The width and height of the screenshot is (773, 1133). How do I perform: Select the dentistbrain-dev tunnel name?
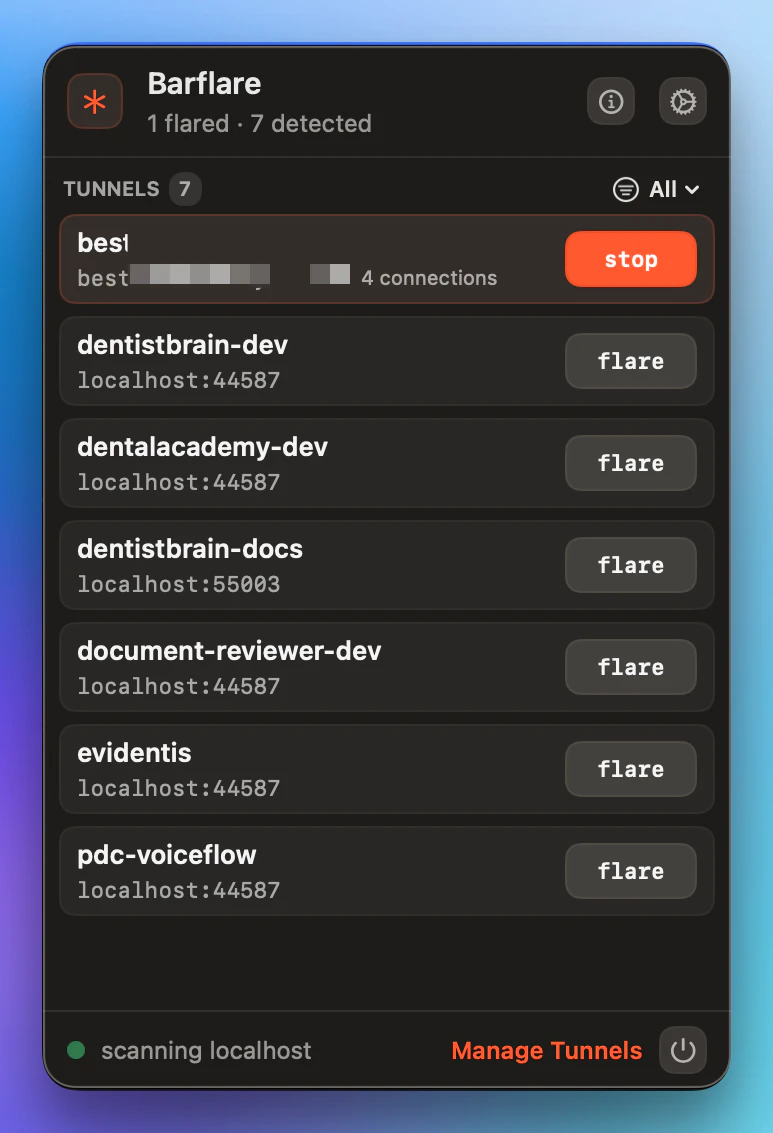(x=183, y=345)
